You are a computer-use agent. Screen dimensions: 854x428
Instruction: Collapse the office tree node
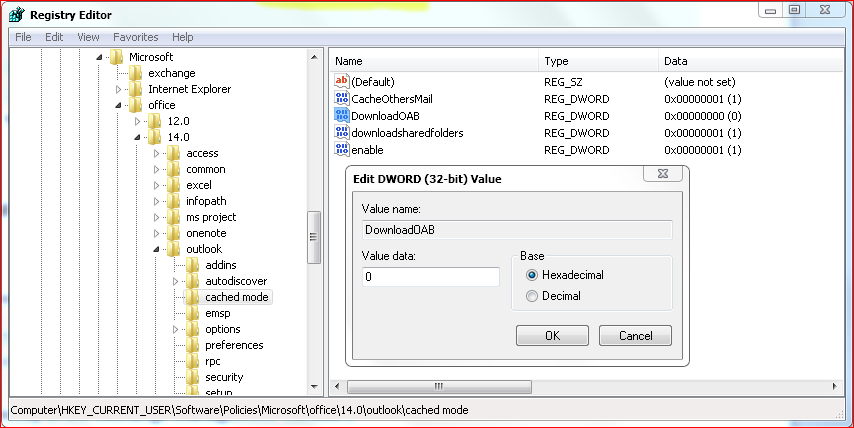[x=118, y=105]
